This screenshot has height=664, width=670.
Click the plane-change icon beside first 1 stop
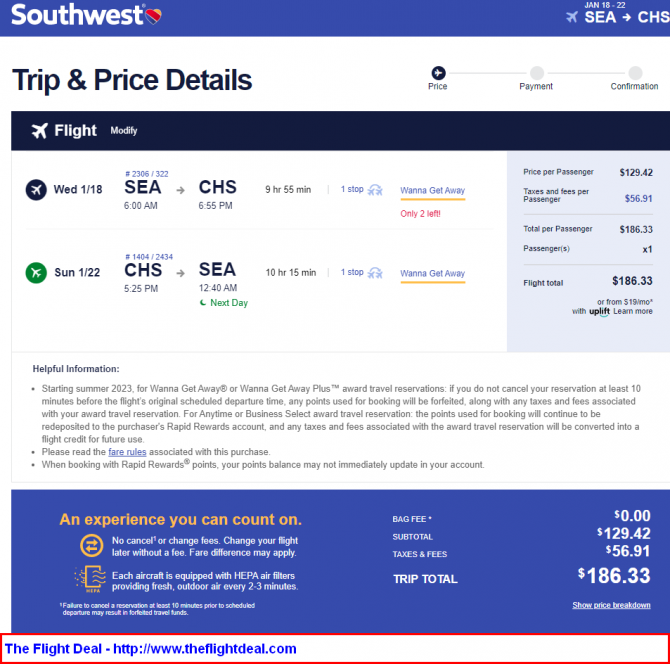[x=375, y=190]
